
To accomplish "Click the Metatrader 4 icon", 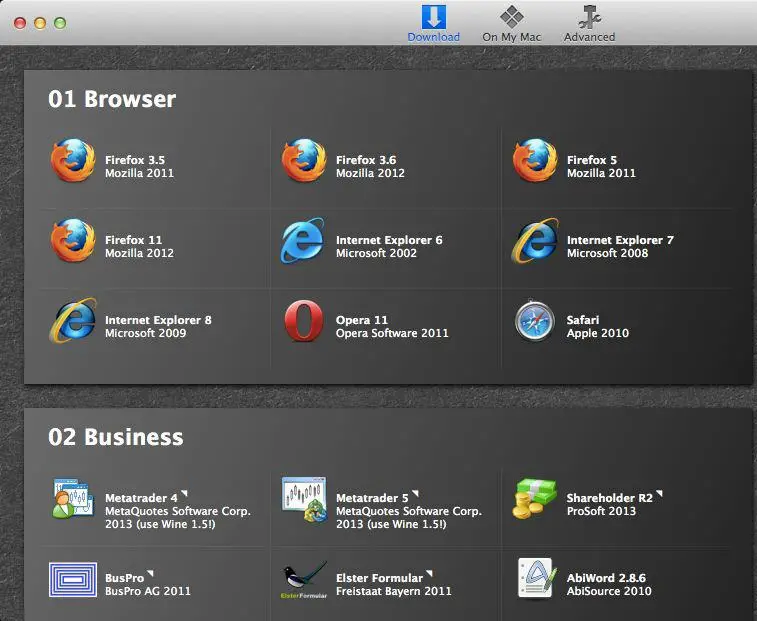I will point(73,499).
